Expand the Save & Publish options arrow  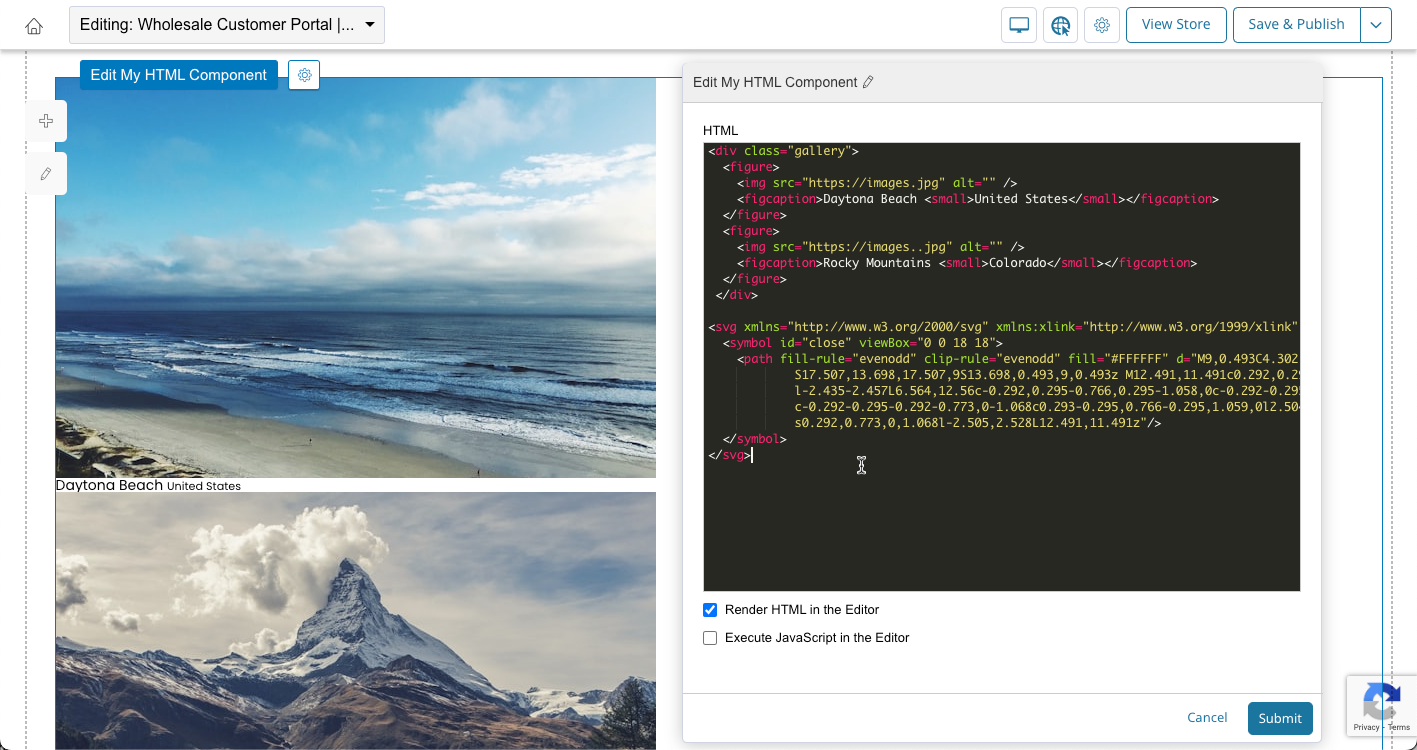pos(1376,25)
